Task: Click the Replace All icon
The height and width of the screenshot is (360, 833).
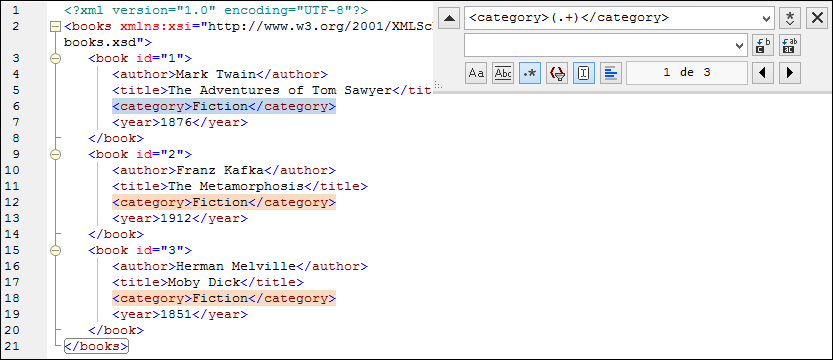Action: [790, 45]
